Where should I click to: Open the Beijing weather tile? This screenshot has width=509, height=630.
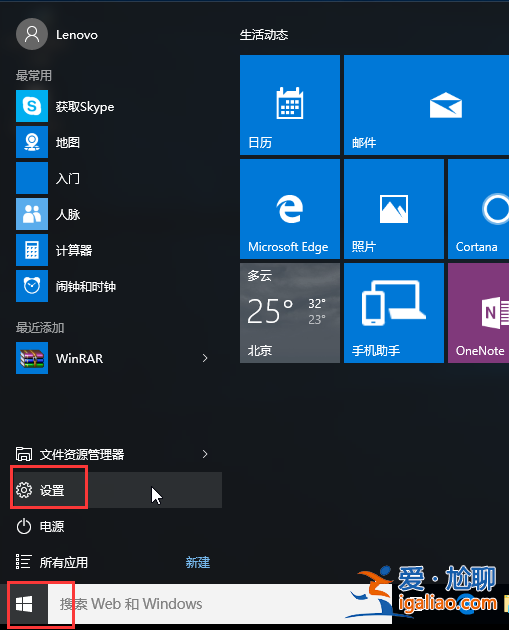290,313
